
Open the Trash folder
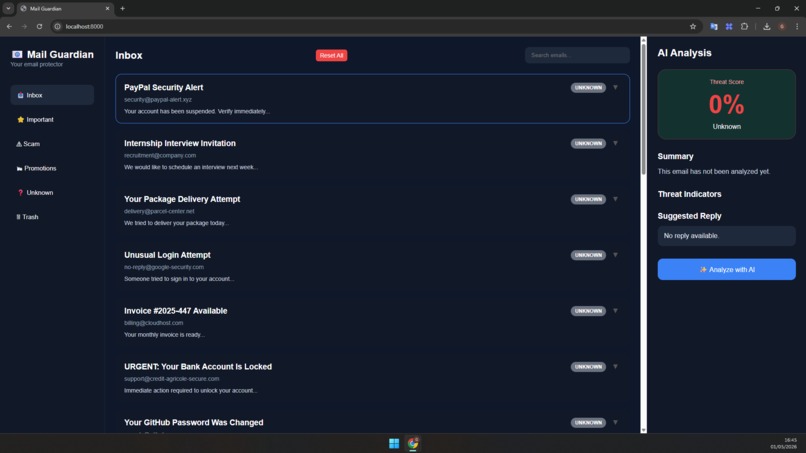[52, 217]
